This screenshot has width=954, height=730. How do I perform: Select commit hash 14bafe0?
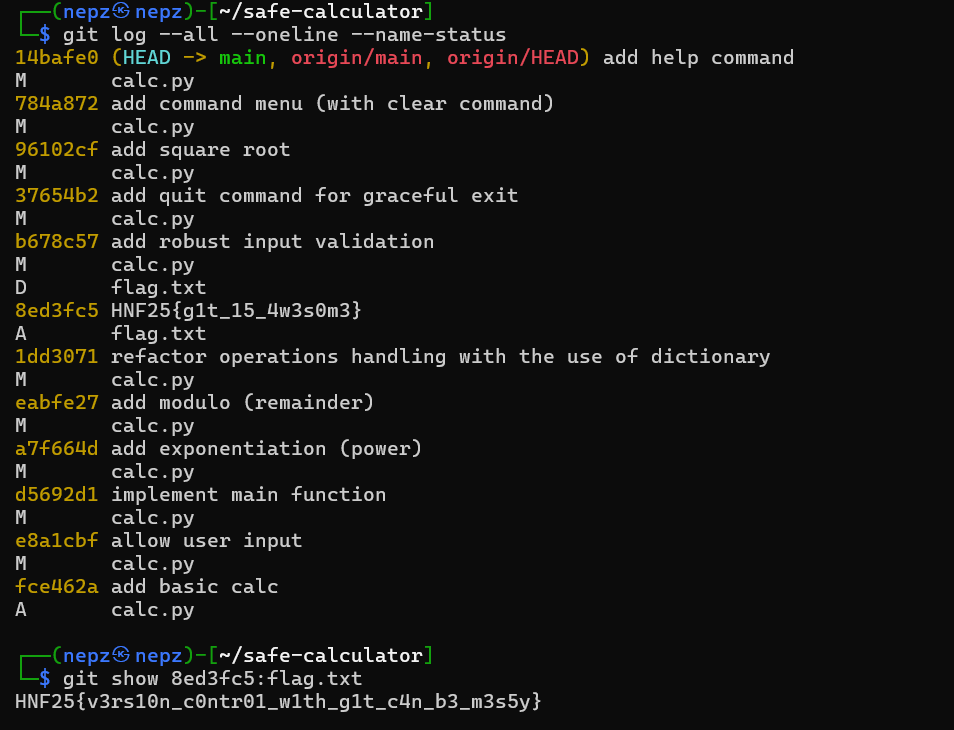tap(57, 58)
